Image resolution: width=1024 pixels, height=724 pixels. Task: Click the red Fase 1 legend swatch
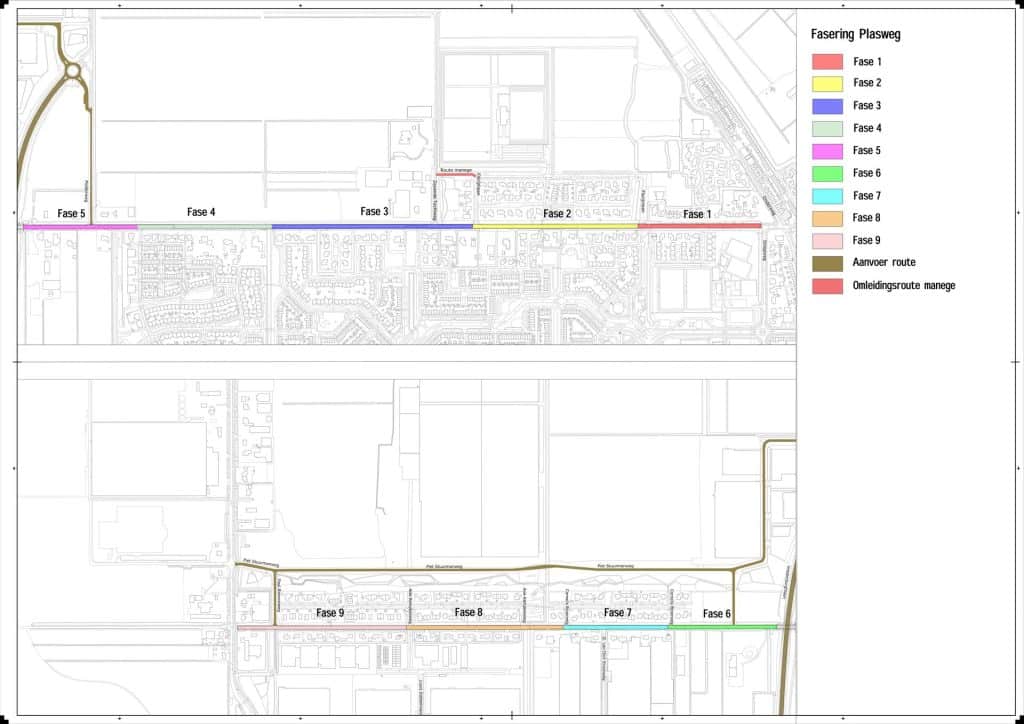point(827,61)
